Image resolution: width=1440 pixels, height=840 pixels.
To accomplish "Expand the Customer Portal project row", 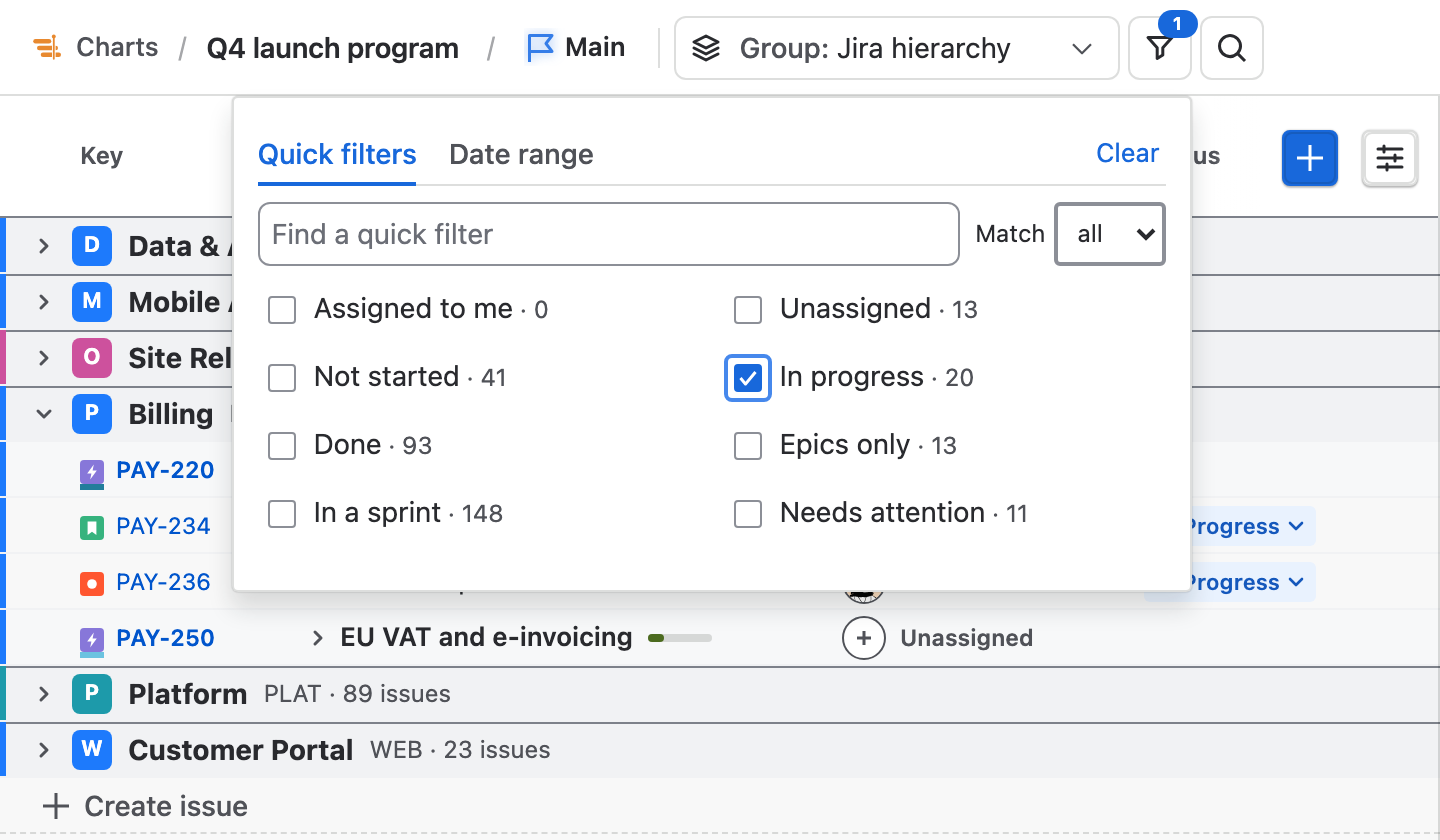I will point(43,750).
